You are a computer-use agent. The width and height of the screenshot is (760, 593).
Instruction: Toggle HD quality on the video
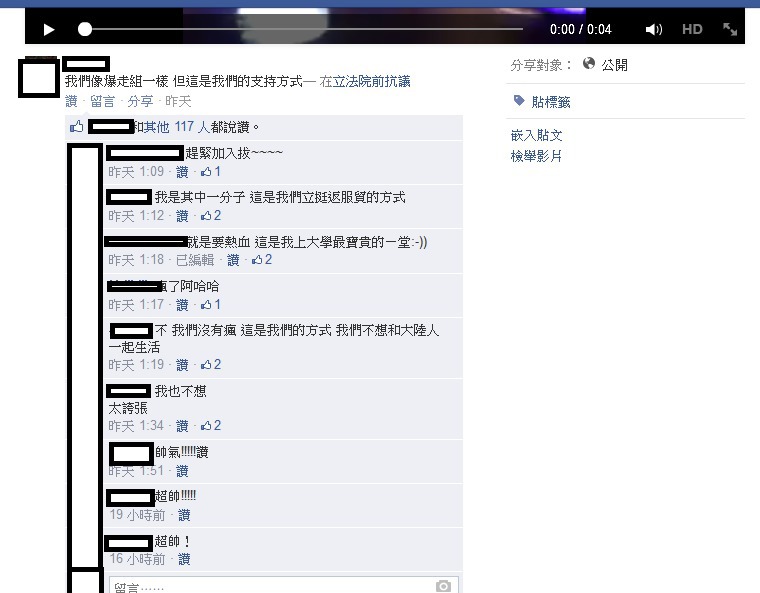pos(692,30)
